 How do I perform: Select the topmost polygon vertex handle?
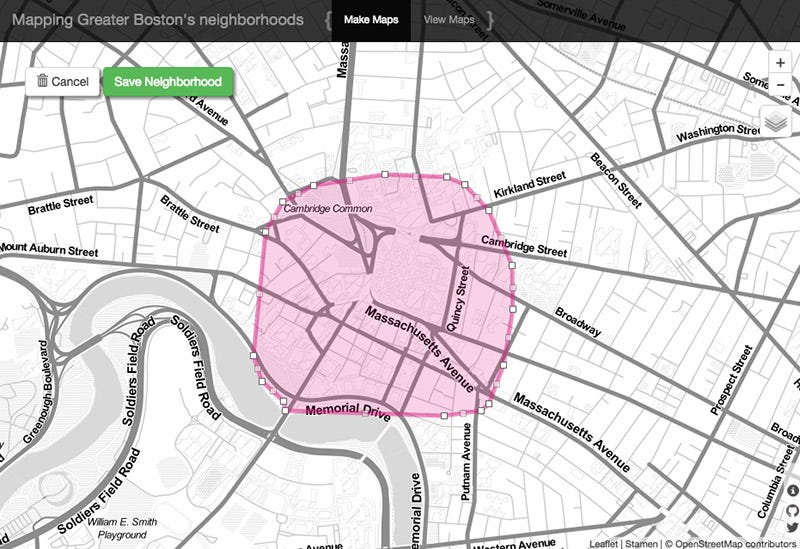[385, 174]
